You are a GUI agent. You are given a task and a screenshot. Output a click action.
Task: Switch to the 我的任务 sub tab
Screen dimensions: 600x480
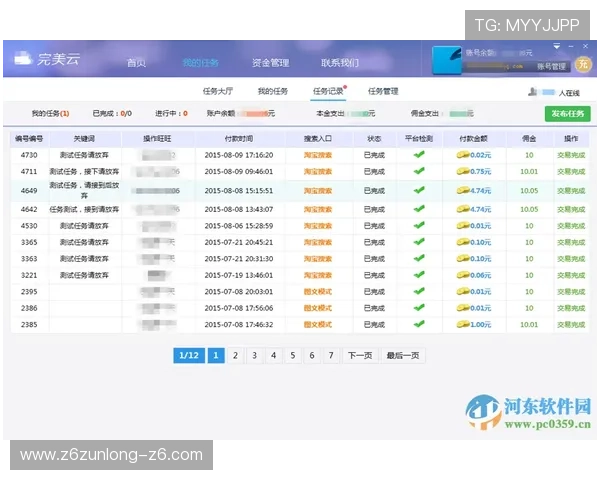click(272, 91)
